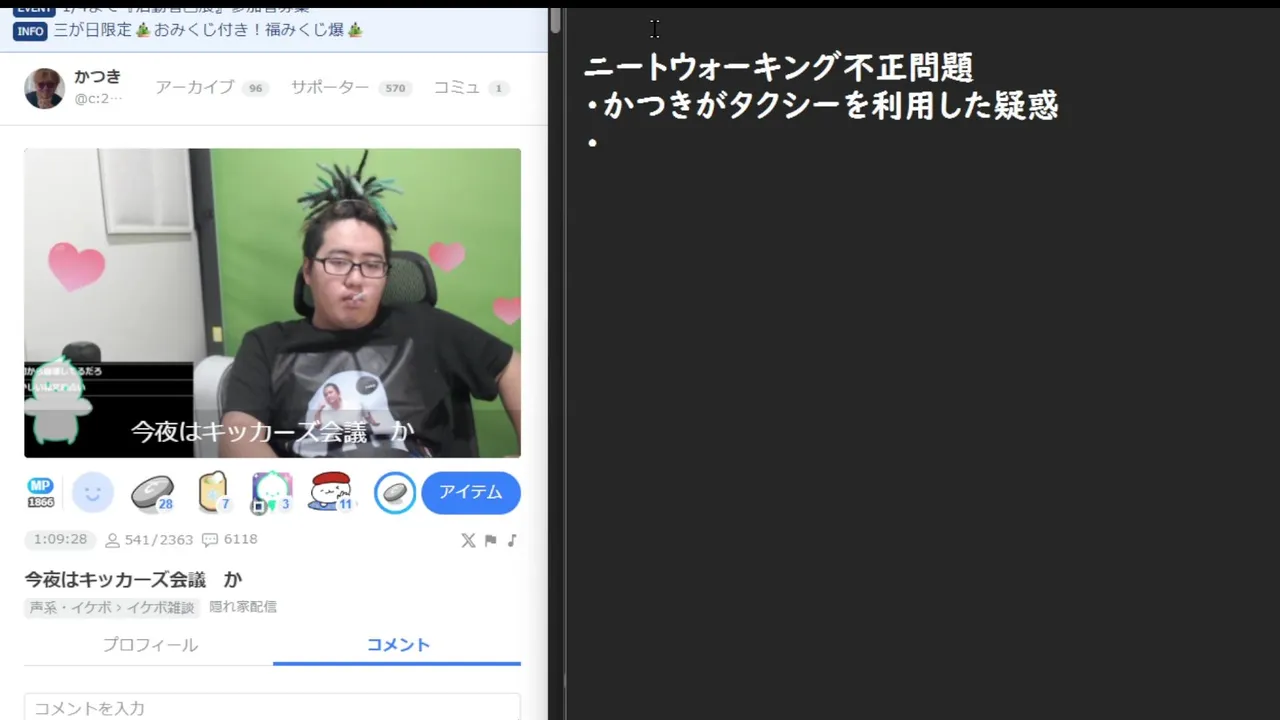Image resolution: width=1280 pixels, height=720 pixels.
Task: Open the アイテム item list
Action: click(471, 493)
